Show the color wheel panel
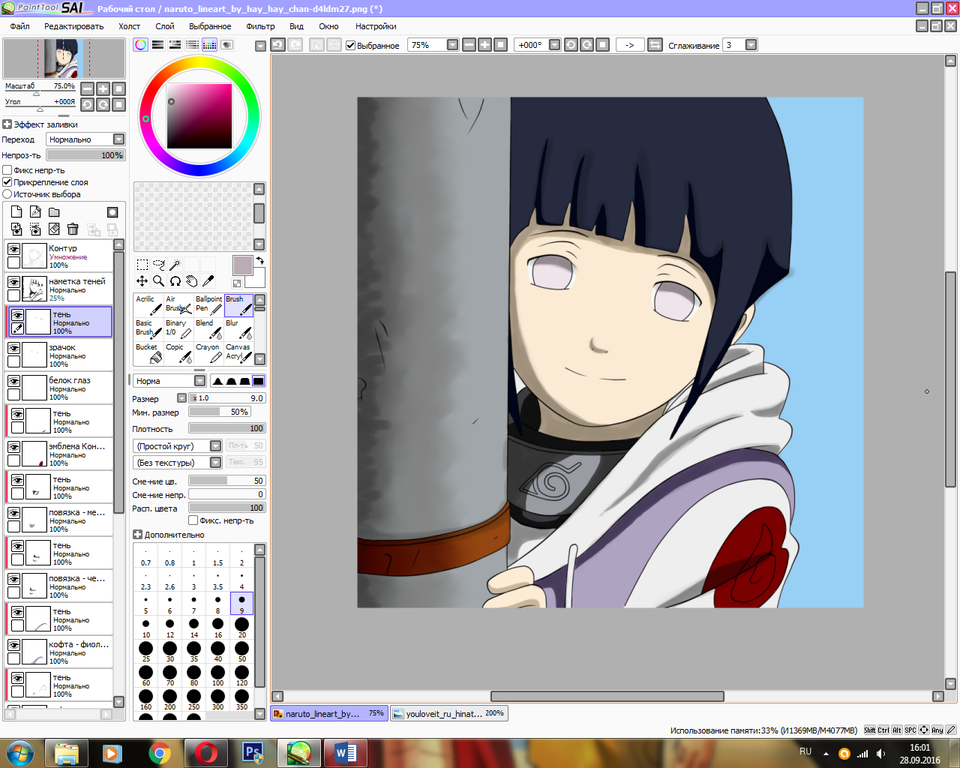 tap(141, 45)
